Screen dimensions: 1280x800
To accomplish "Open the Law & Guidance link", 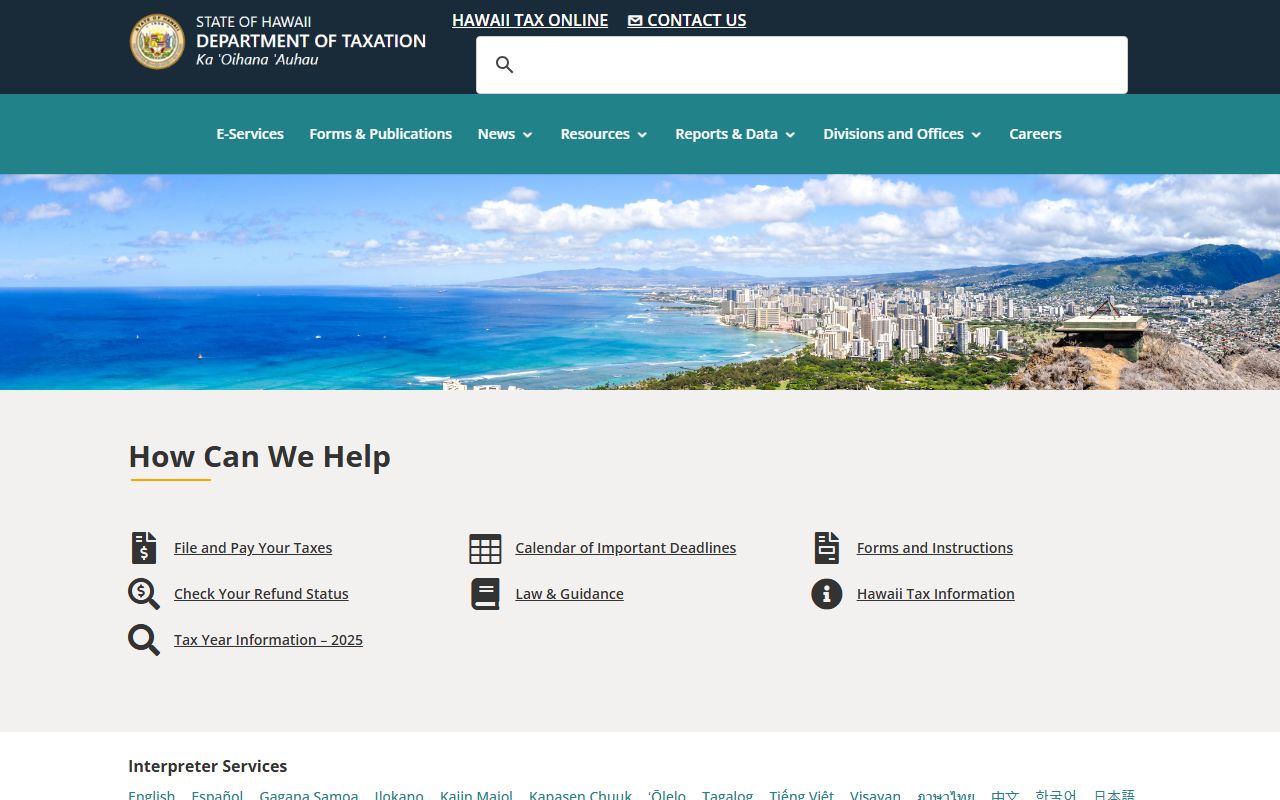I will click(x=569, y=594).
